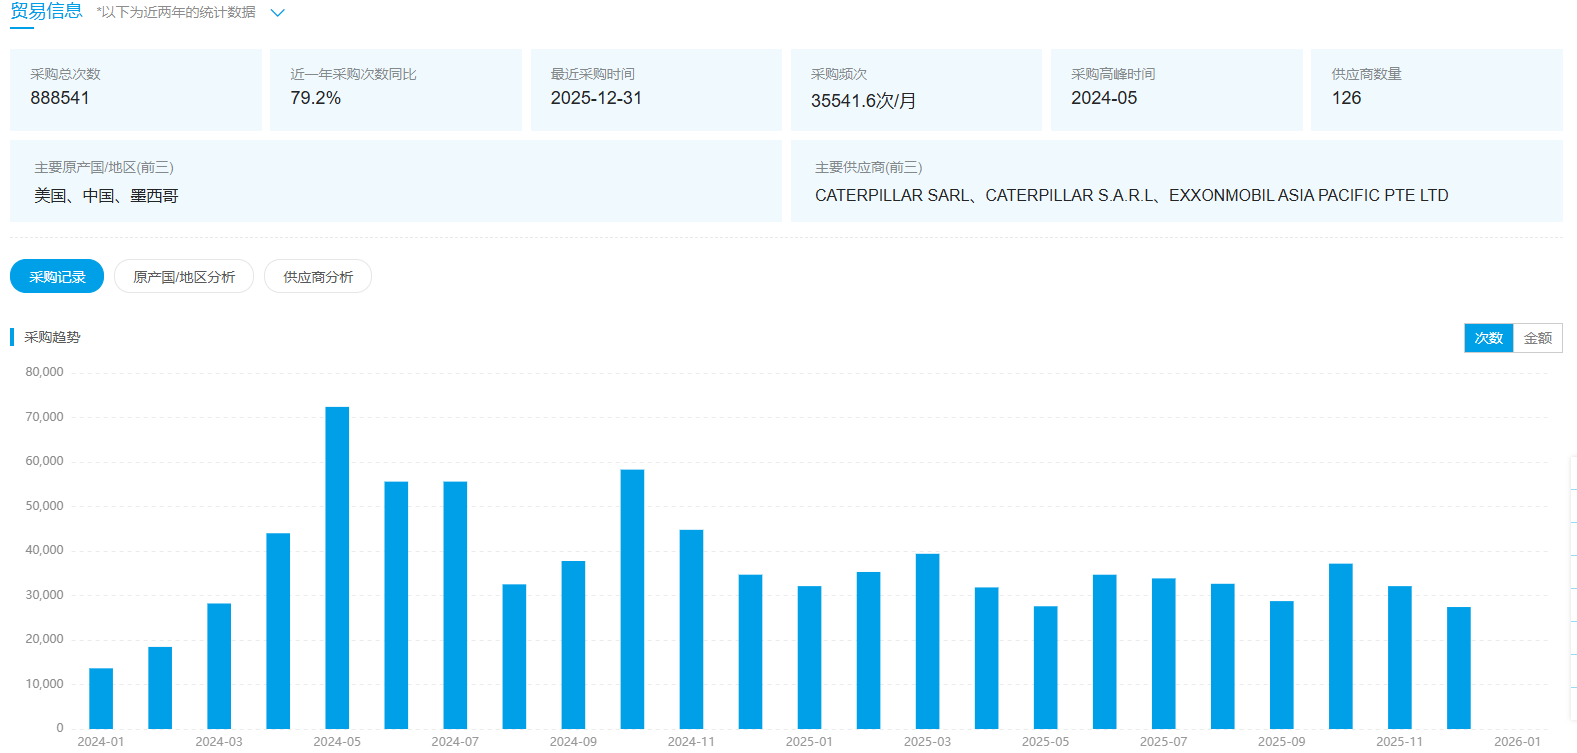This screenshot has height=753, width=1577.
Task: Click the 主要原产国/地区 card listing 美国、中国、墨西哥
Action: point(395,181)
